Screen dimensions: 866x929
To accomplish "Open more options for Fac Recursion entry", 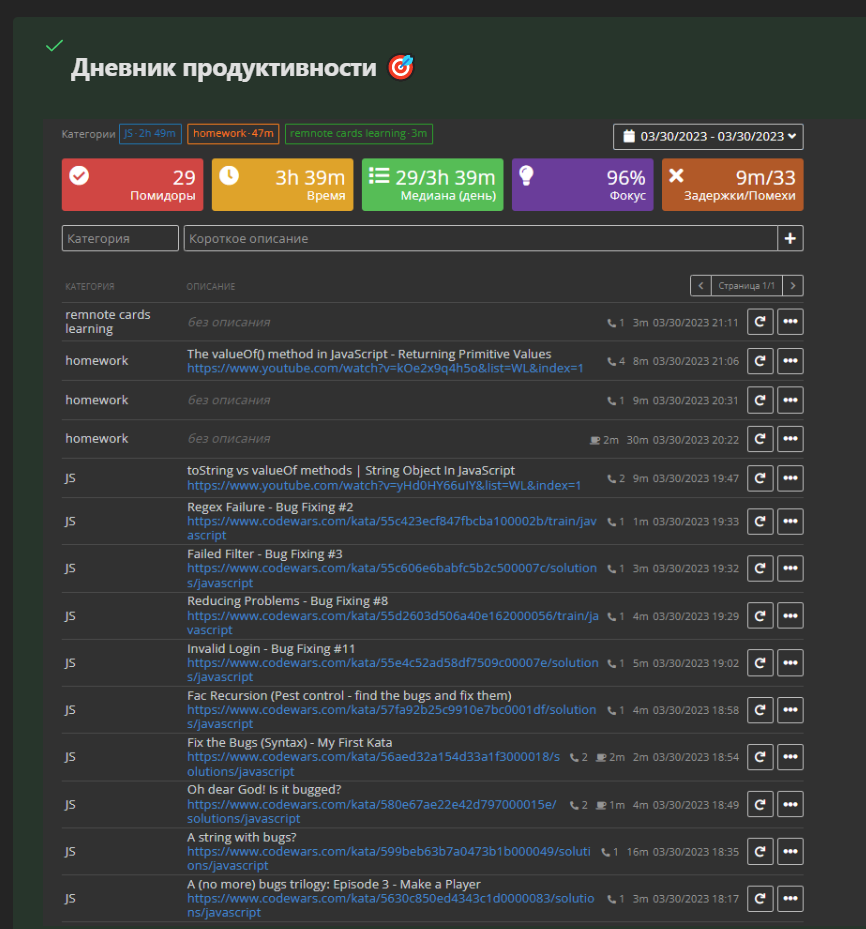I will click(790, 710).
